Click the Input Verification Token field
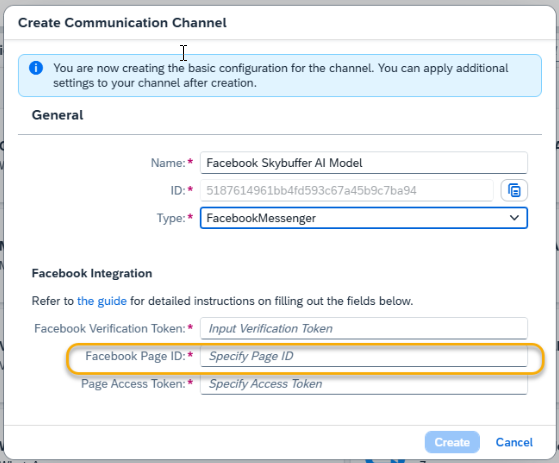 [x=364, y=328]
